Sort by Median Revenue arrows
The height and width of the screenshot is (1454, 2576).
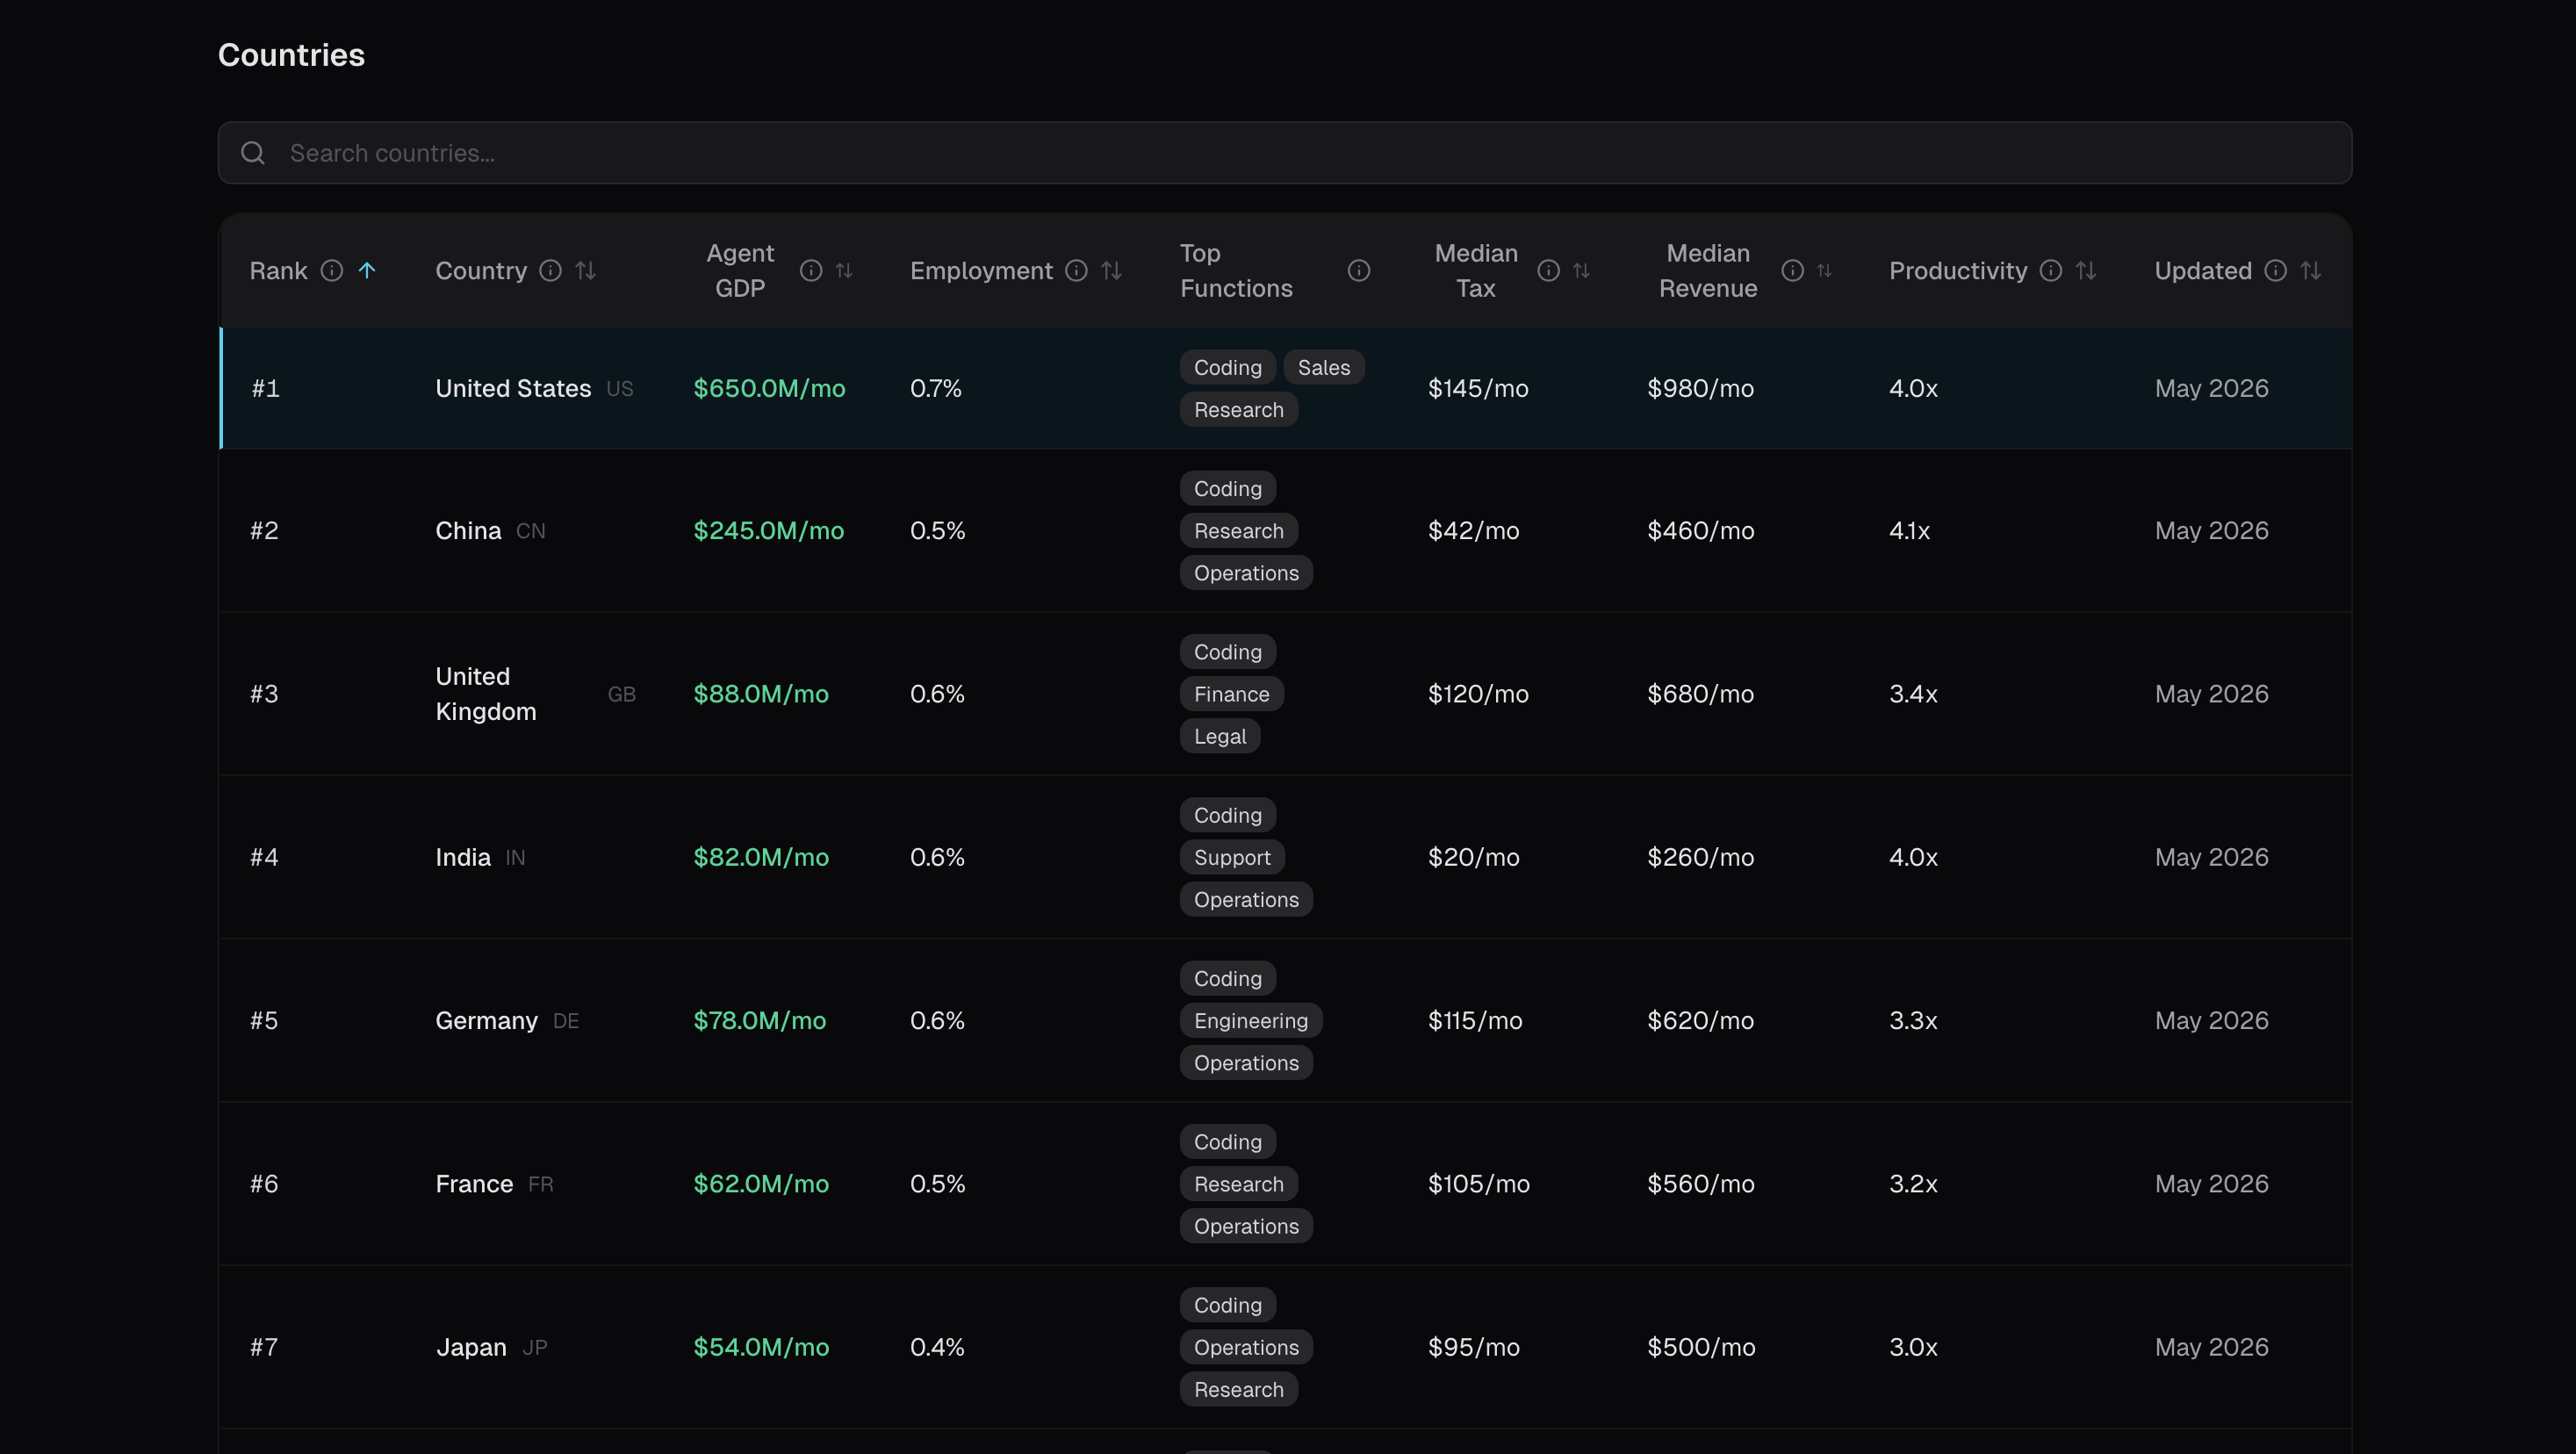click(1824, 271)
